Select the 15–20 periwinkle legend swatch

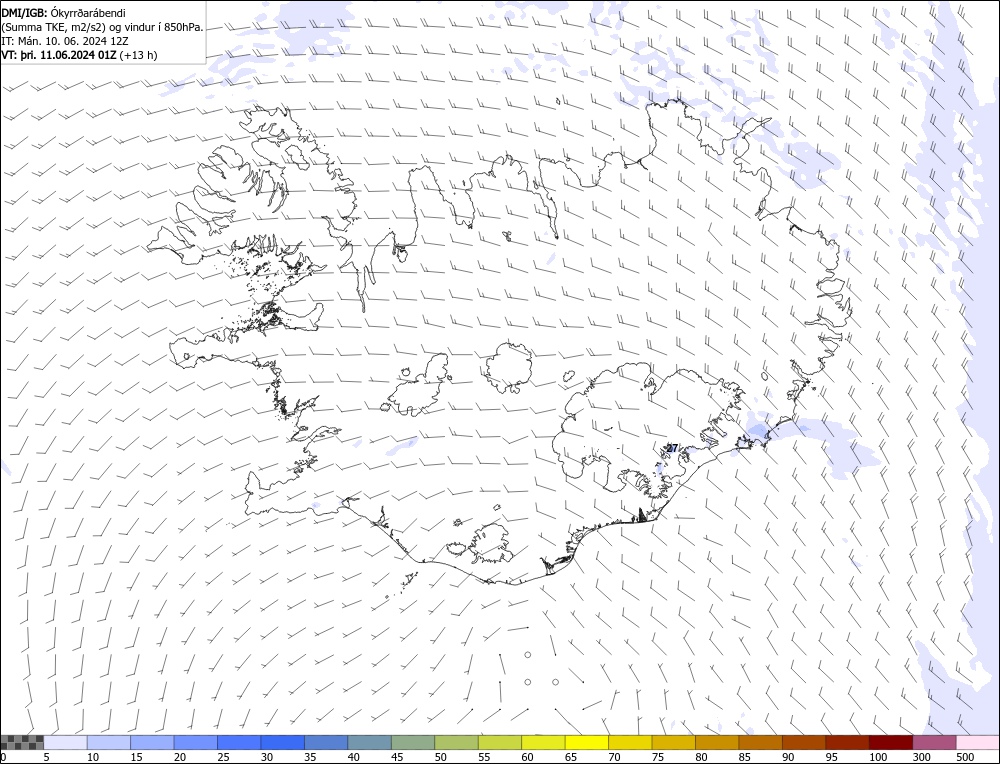152,742
